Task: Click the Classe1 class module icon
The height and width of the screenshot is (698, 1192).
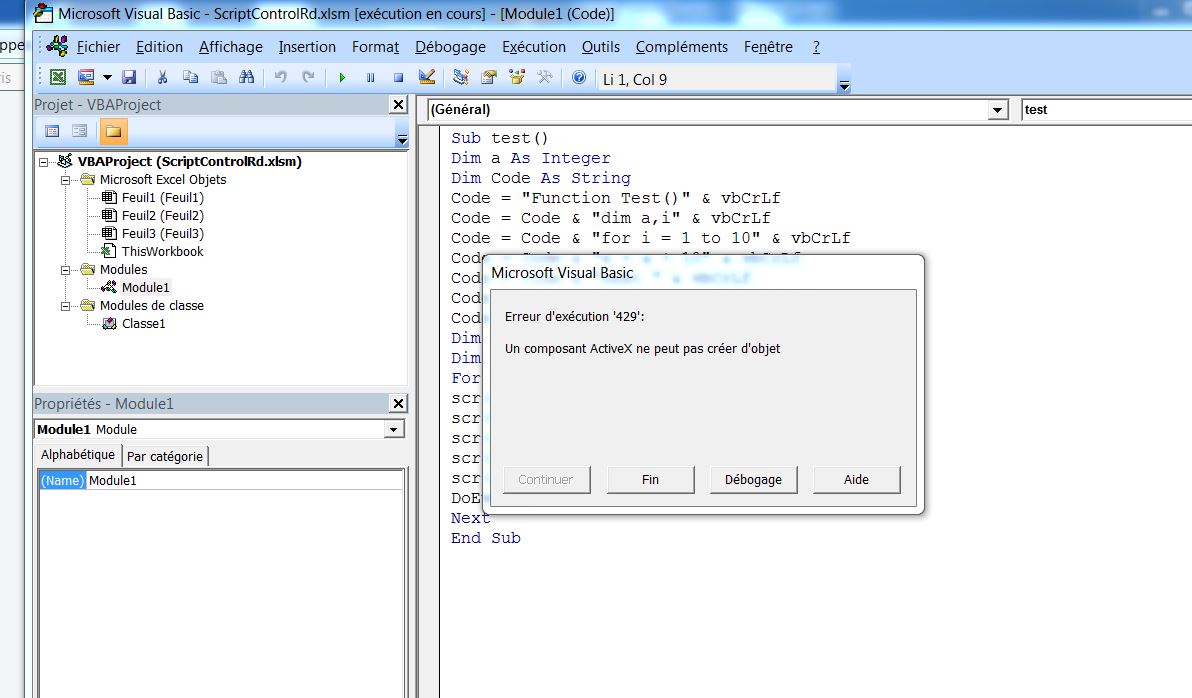Action: [x=109, y=323]
